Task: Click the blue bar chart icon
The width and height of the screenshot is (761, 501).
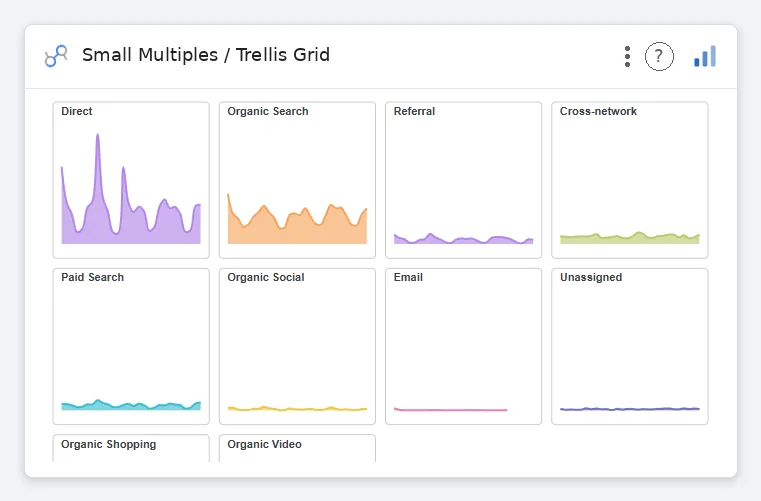Action: tap(705, 56)
